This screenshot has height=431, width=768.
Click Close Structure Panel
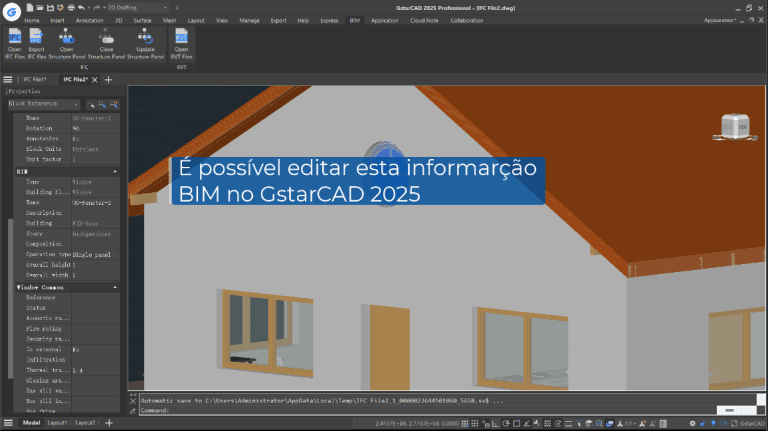(x=106, y=44)
